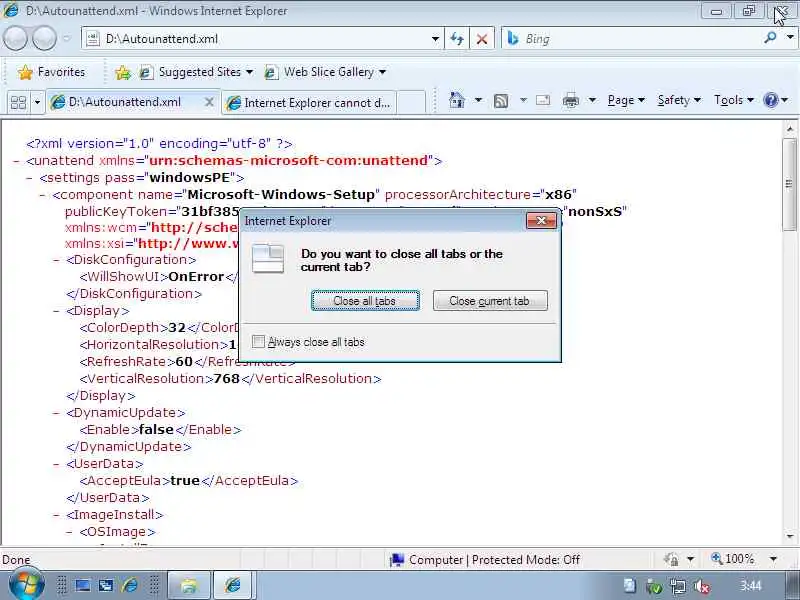Open recent pages dropdown beside Forward button

pyautogui.click(x=67, y=39)
